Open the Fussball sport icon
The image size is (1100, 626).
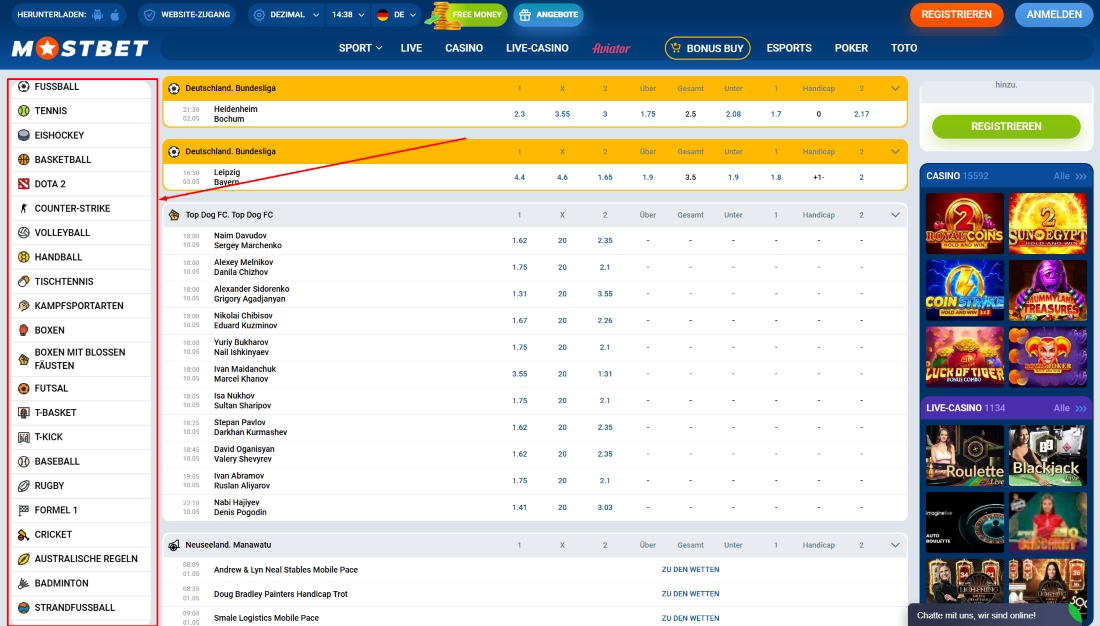[24, 86]
